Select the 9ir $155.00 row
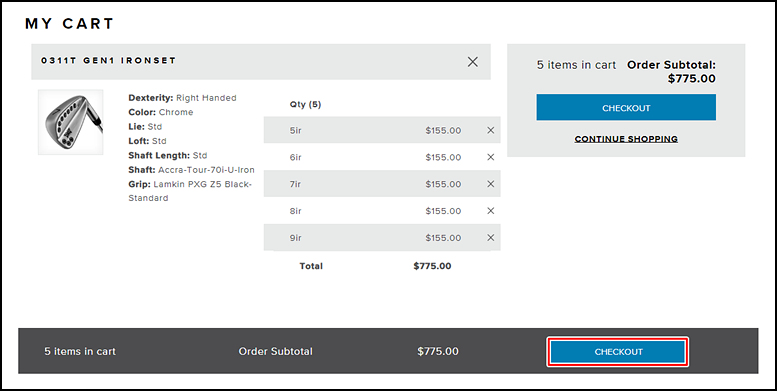 (382, 237)
